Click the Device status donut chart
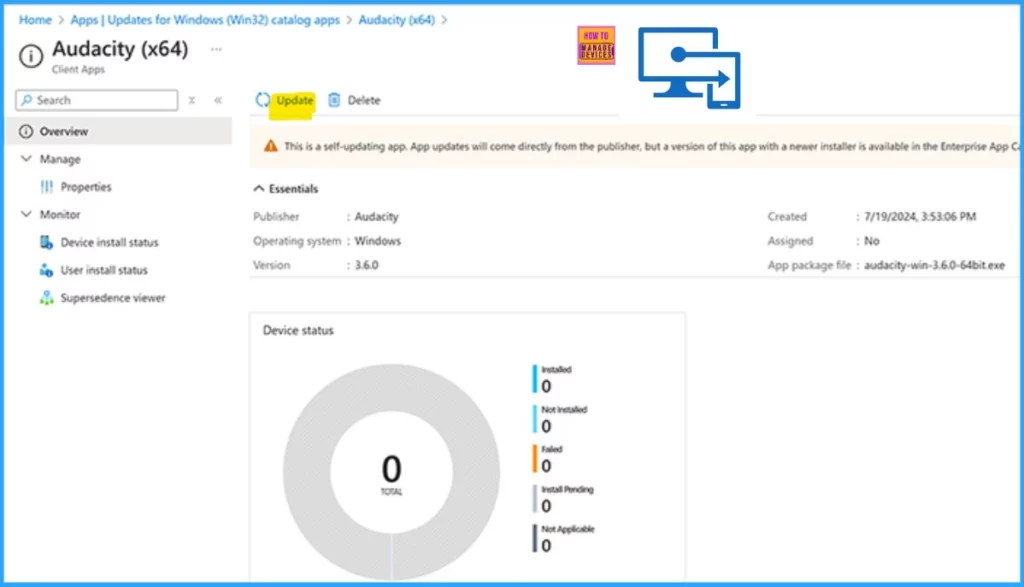The image size is (1024, 587). (391, 472)
